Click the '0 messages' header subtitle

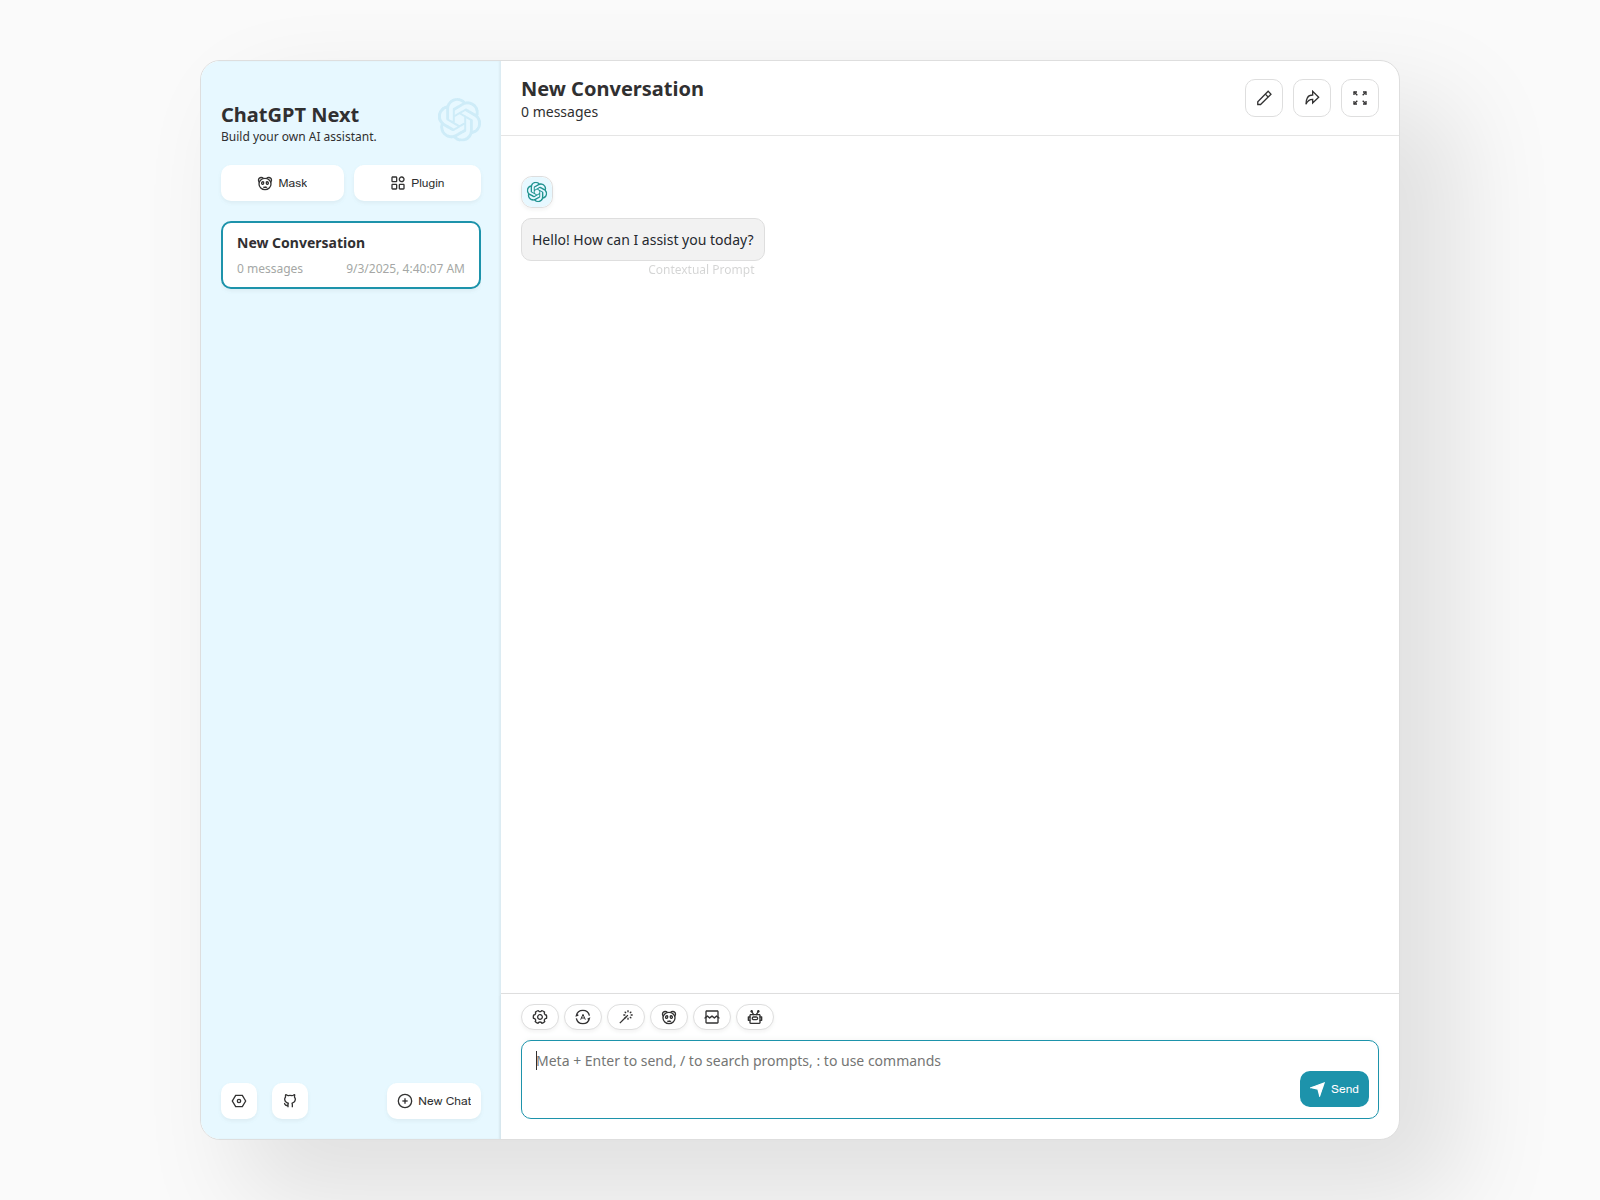coord(559,112)
